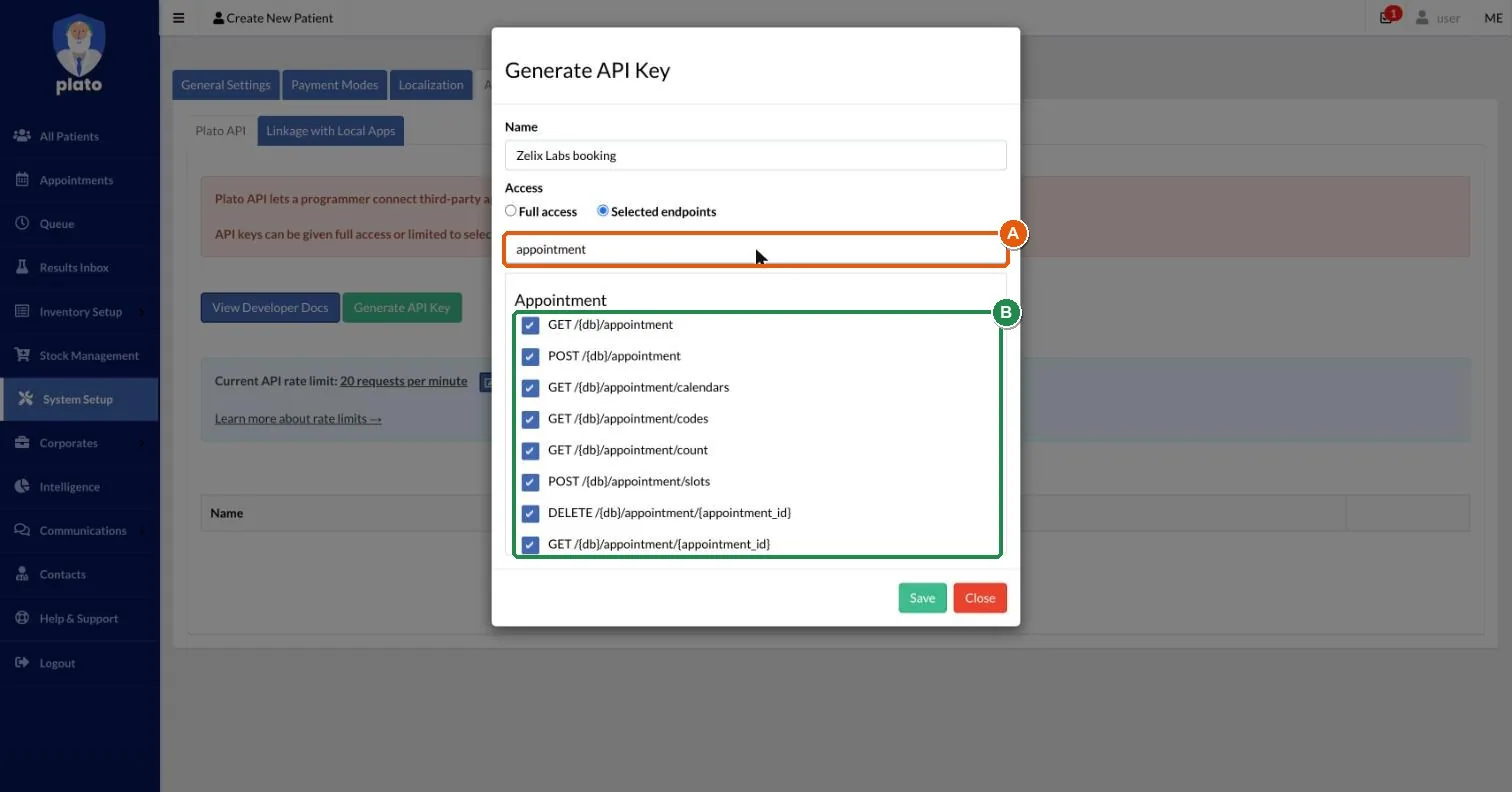
Task: Open the Localization tab
Action: click(x=431, y=85)
